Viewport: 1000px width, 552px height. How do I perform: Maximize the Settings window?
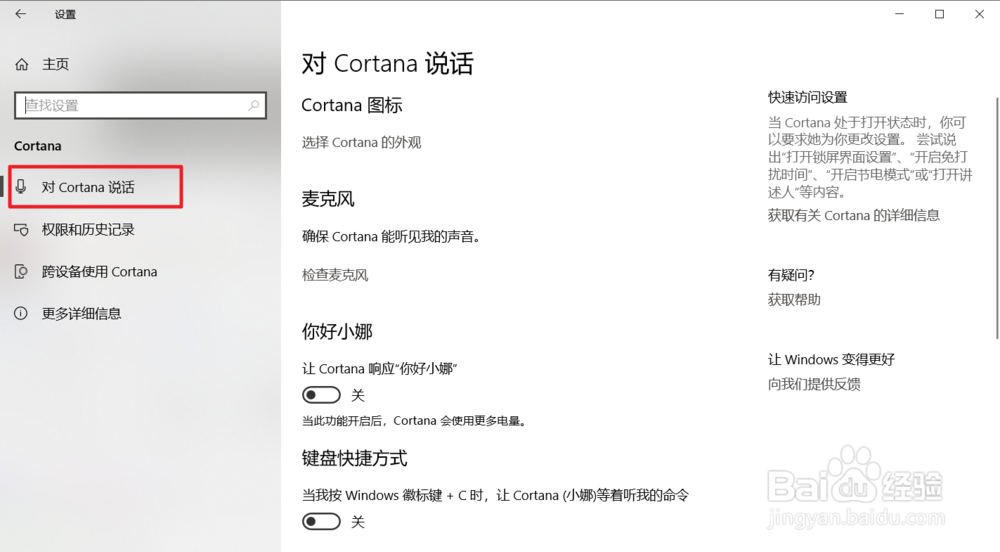(939, 14)
